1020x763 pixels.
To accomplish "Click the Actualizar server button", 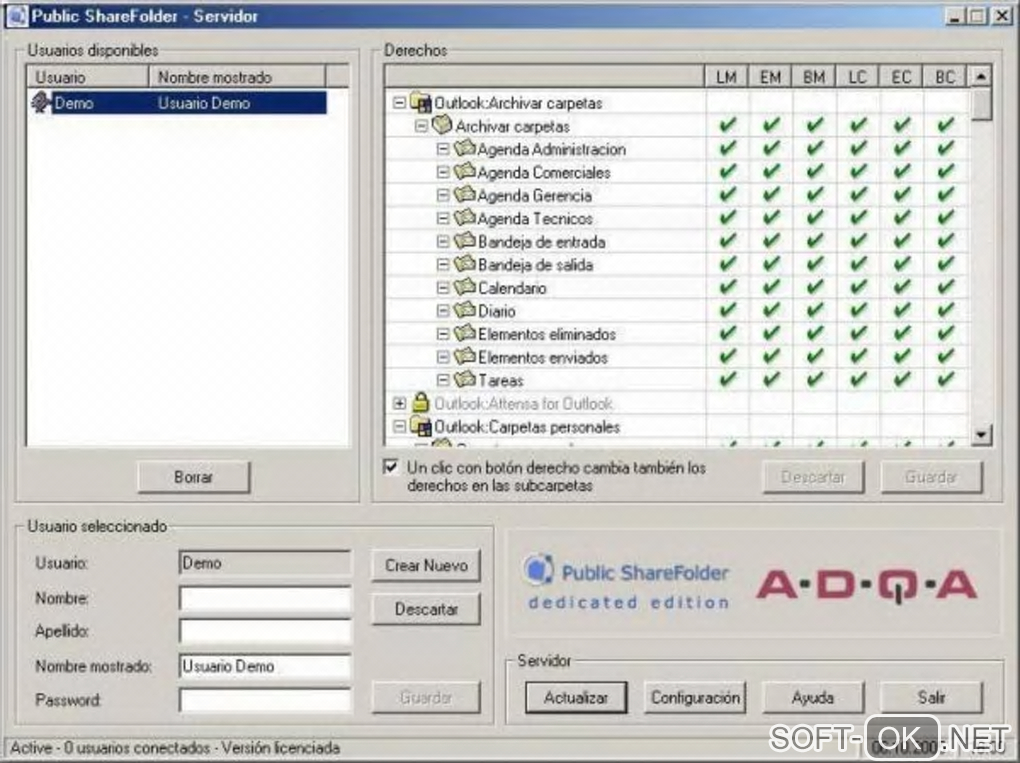I will (x=576, y=697).
